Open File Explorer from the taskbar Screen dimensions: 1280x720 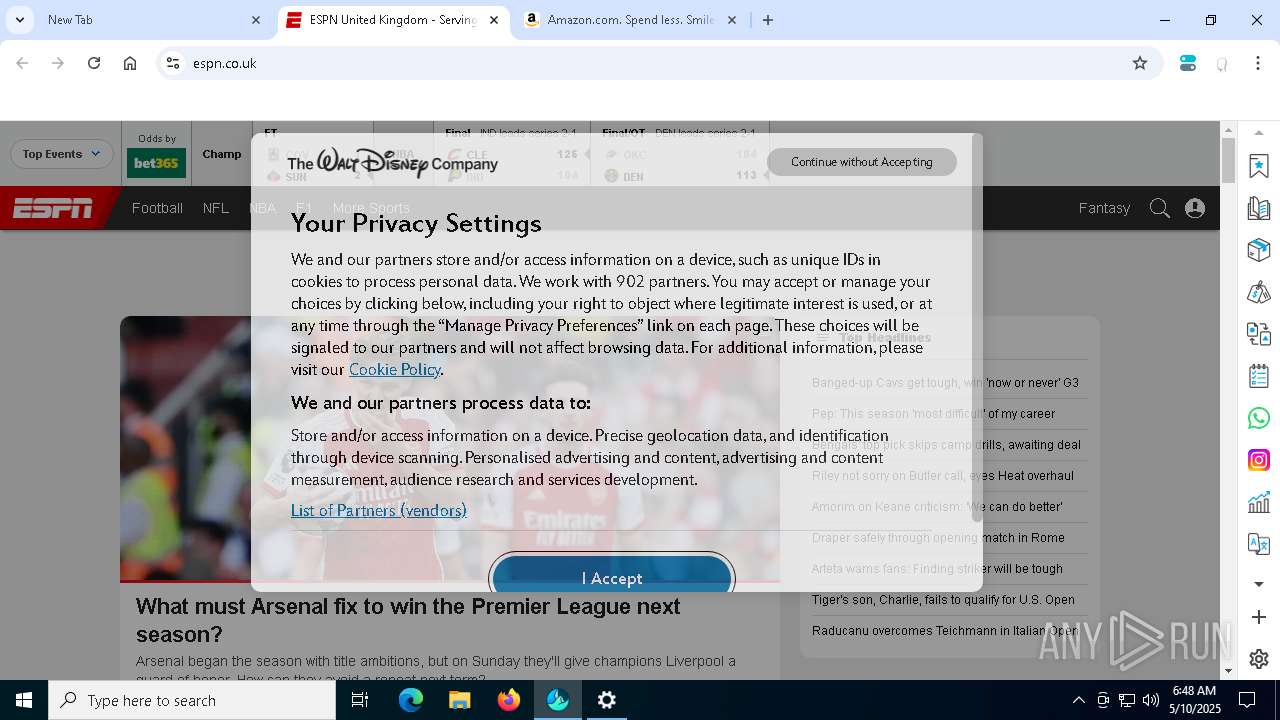pyautogui.click(x=459, y=700)
